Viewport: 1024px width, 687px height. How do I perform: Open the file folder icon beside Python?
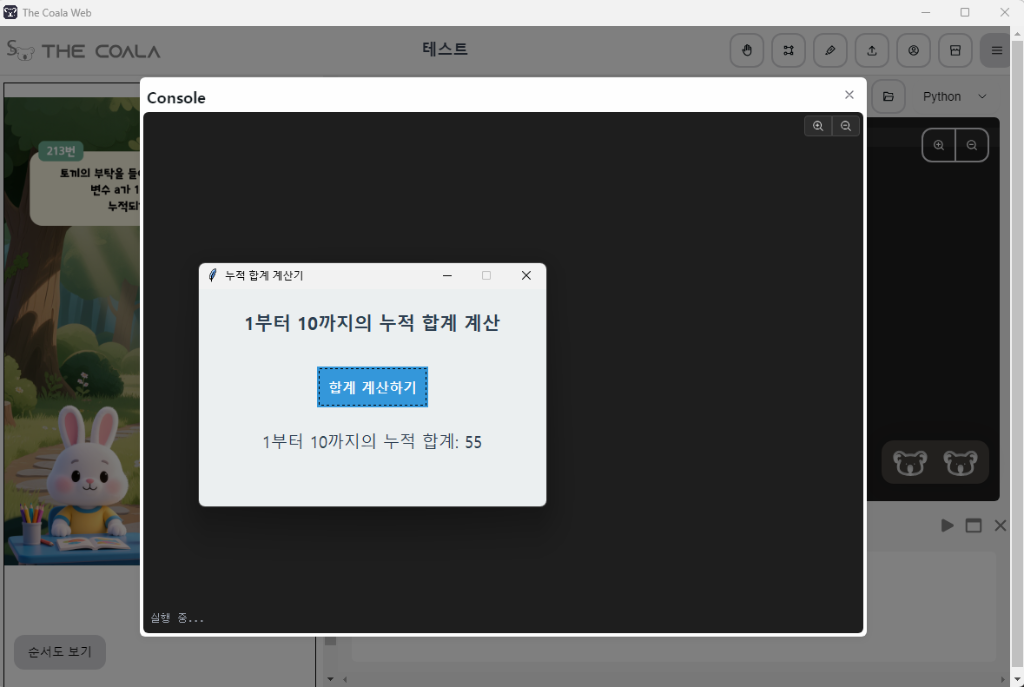889,96
